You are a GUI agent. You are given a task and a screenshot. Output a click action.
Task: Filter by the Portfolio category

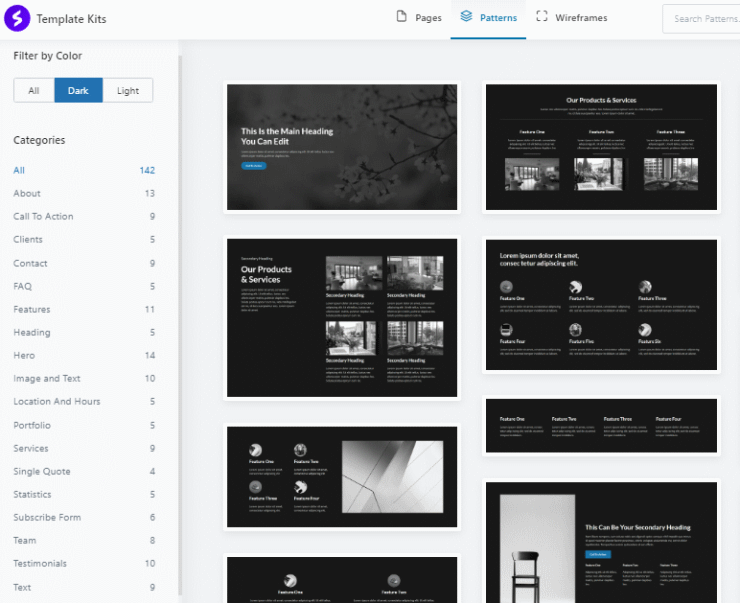point(84,426)
